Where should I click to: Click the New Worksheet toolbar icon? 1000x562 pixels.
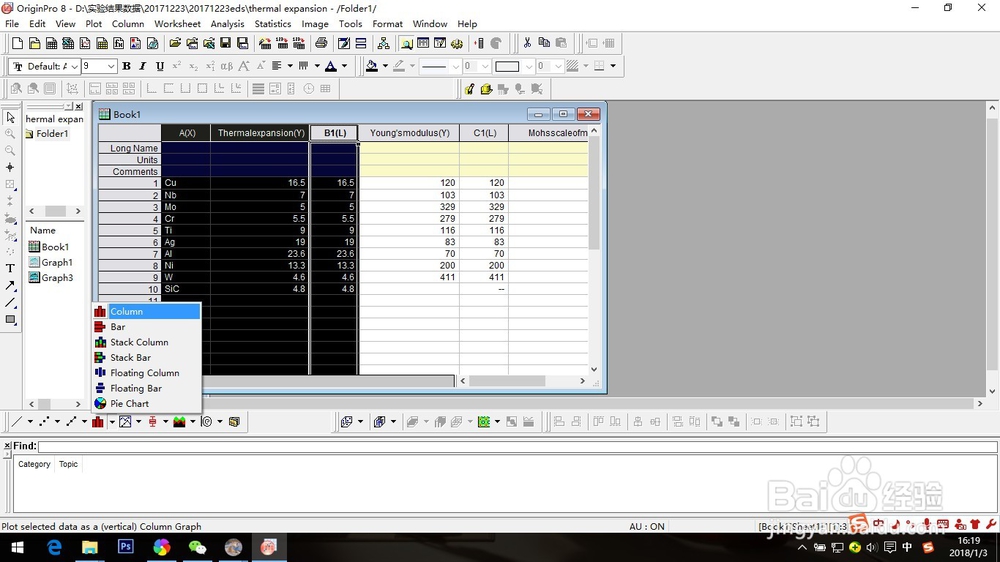click(51, 43)
